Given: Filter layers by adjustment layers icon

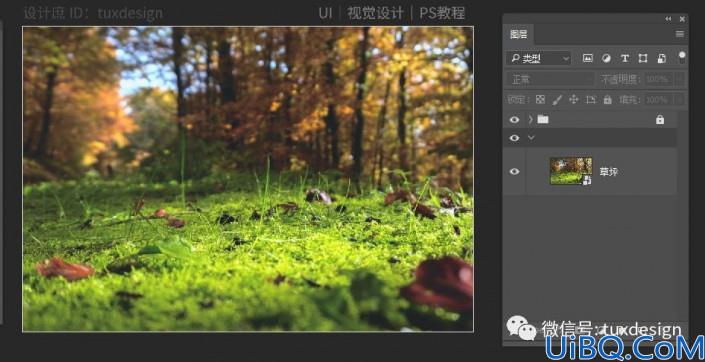Looking at the screenshot, I should tap(606, 58).
